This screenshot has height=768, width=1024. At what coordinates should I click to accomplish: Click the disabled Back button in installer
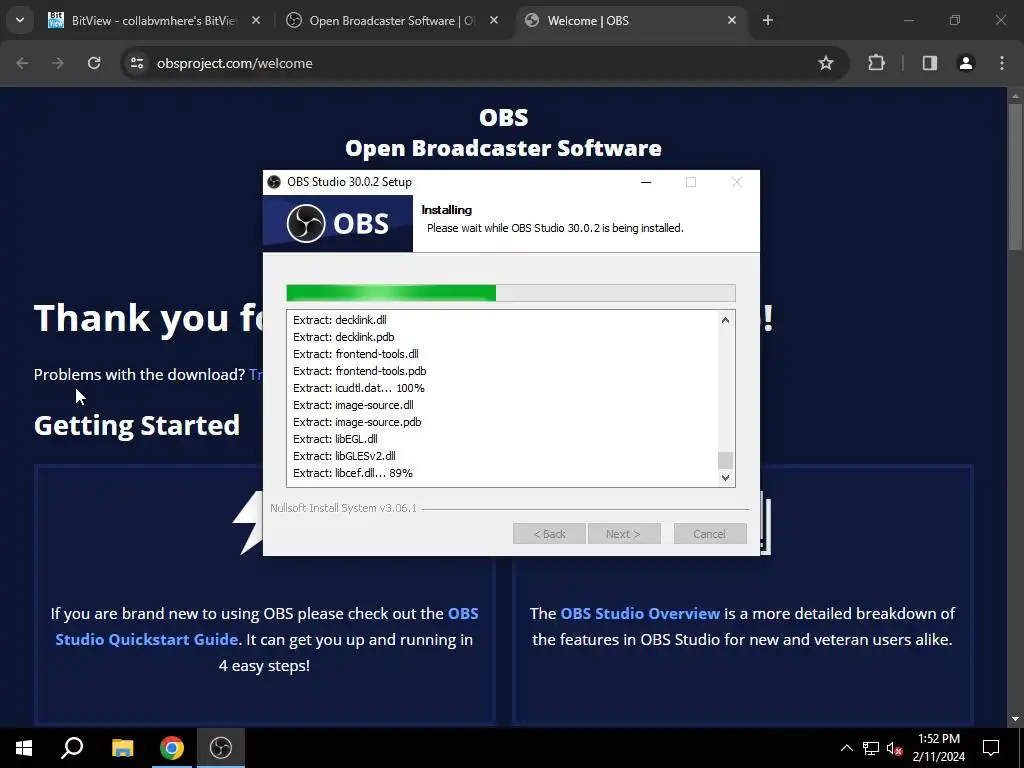tap(549, 534)
